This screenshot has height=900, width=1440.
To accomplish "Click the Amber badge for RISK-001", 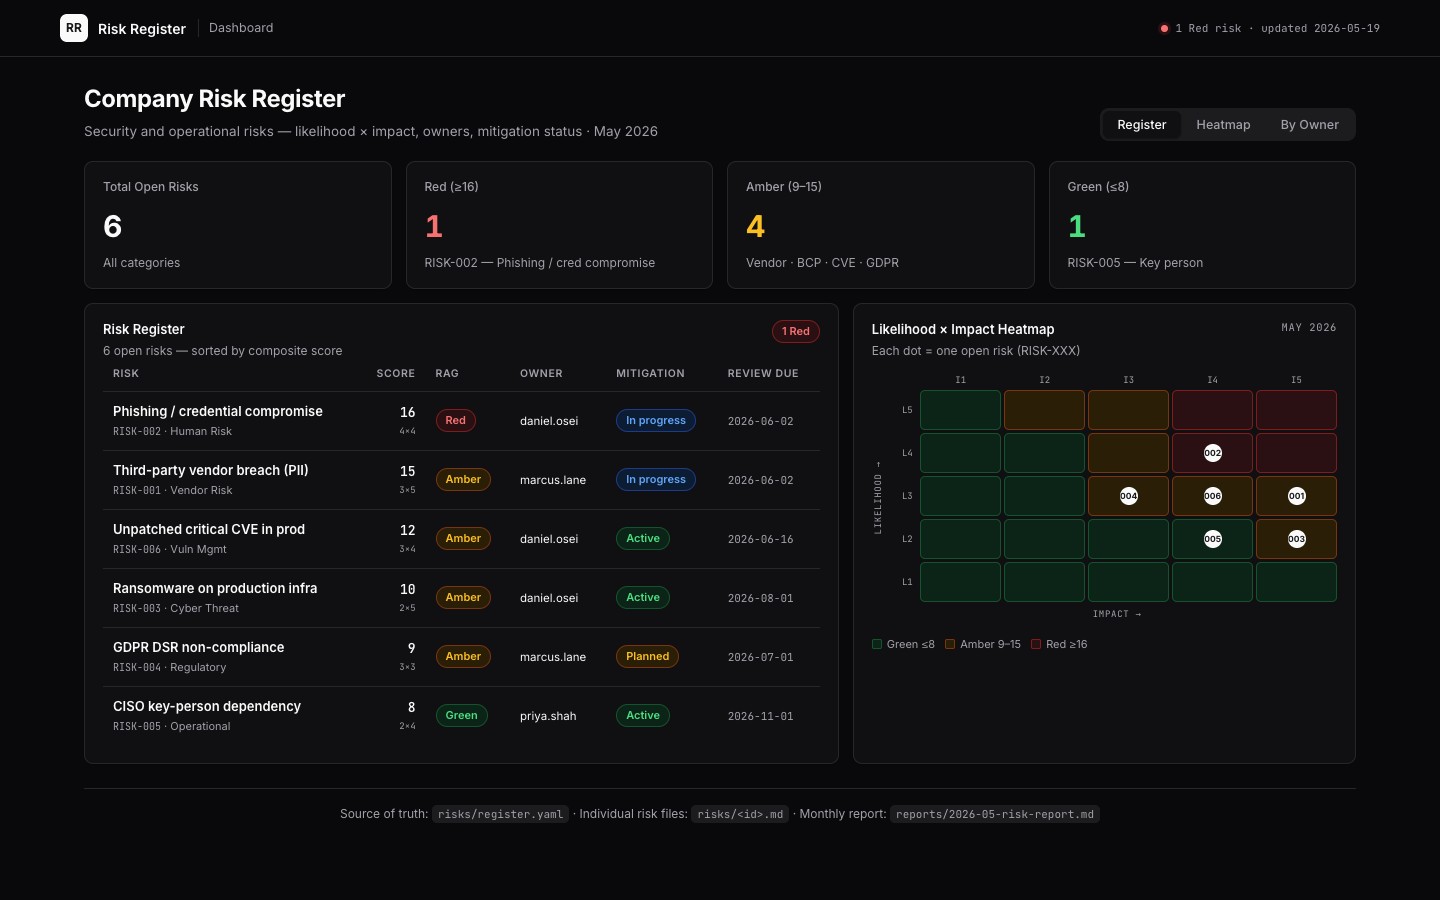I will click(x=463, y=479).
